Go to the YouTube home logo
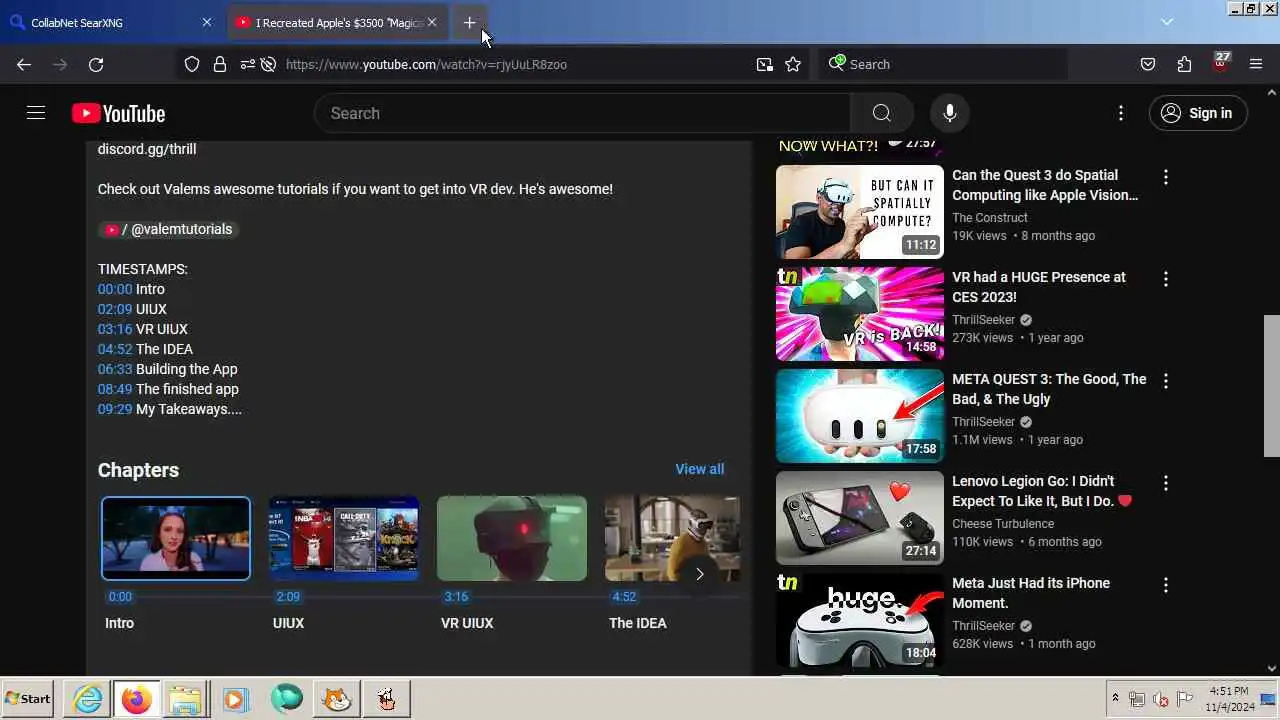This screenshot has height=720, width=1280. (x=118, y=113)
